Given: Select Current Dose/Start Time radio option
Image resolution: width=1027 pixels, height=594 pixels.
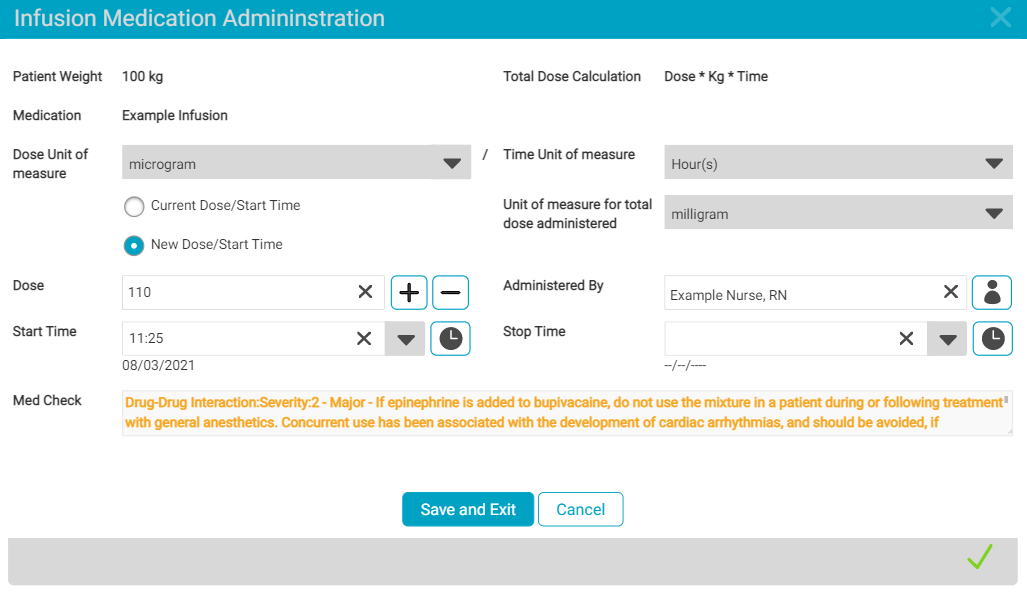Looking at the screenshot, I should (x=134, y=206).
